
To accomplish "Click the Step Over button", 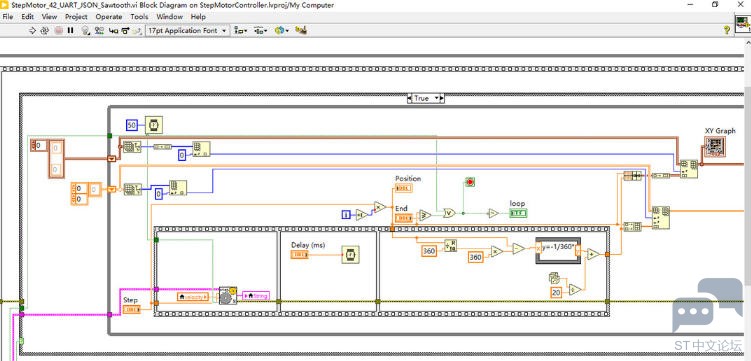I will [x=125, y=31].
